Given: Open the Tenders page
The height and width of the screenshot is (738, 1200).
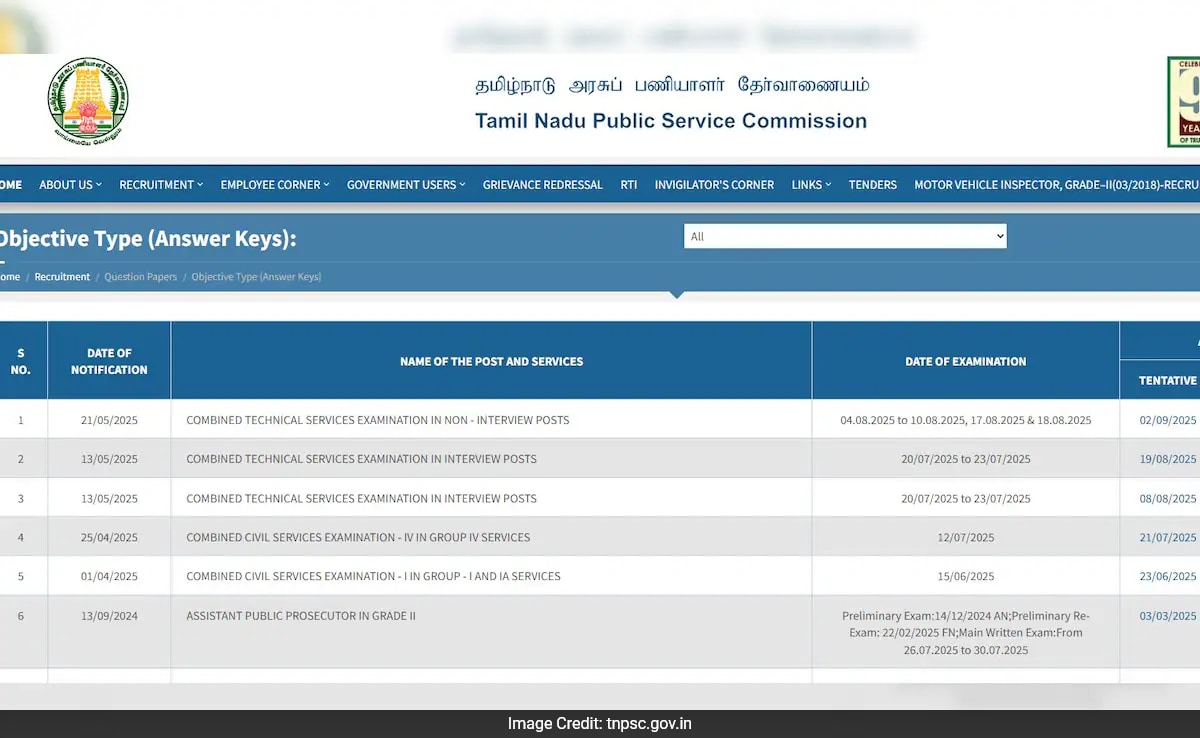Looking at the screenshot, I should (872, 185).
